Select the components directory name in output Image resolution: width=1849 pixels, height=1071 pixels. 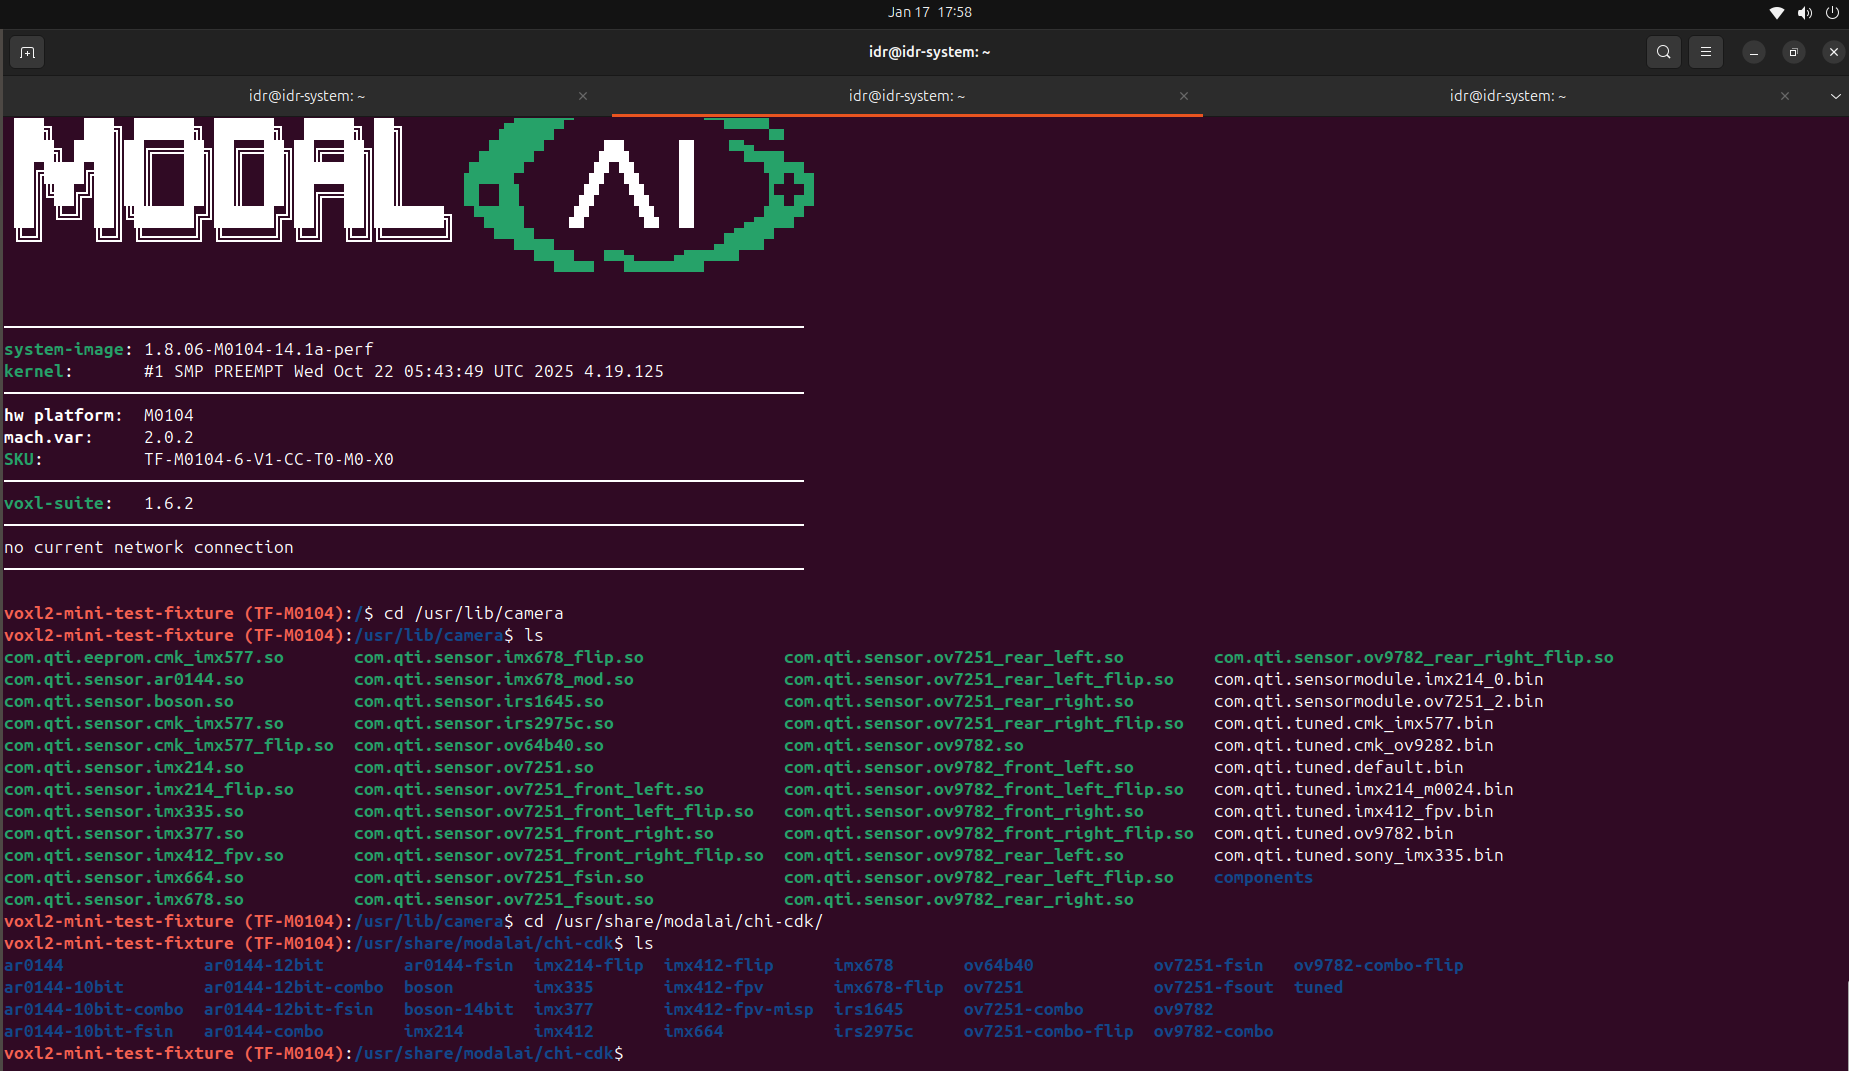1262,877
